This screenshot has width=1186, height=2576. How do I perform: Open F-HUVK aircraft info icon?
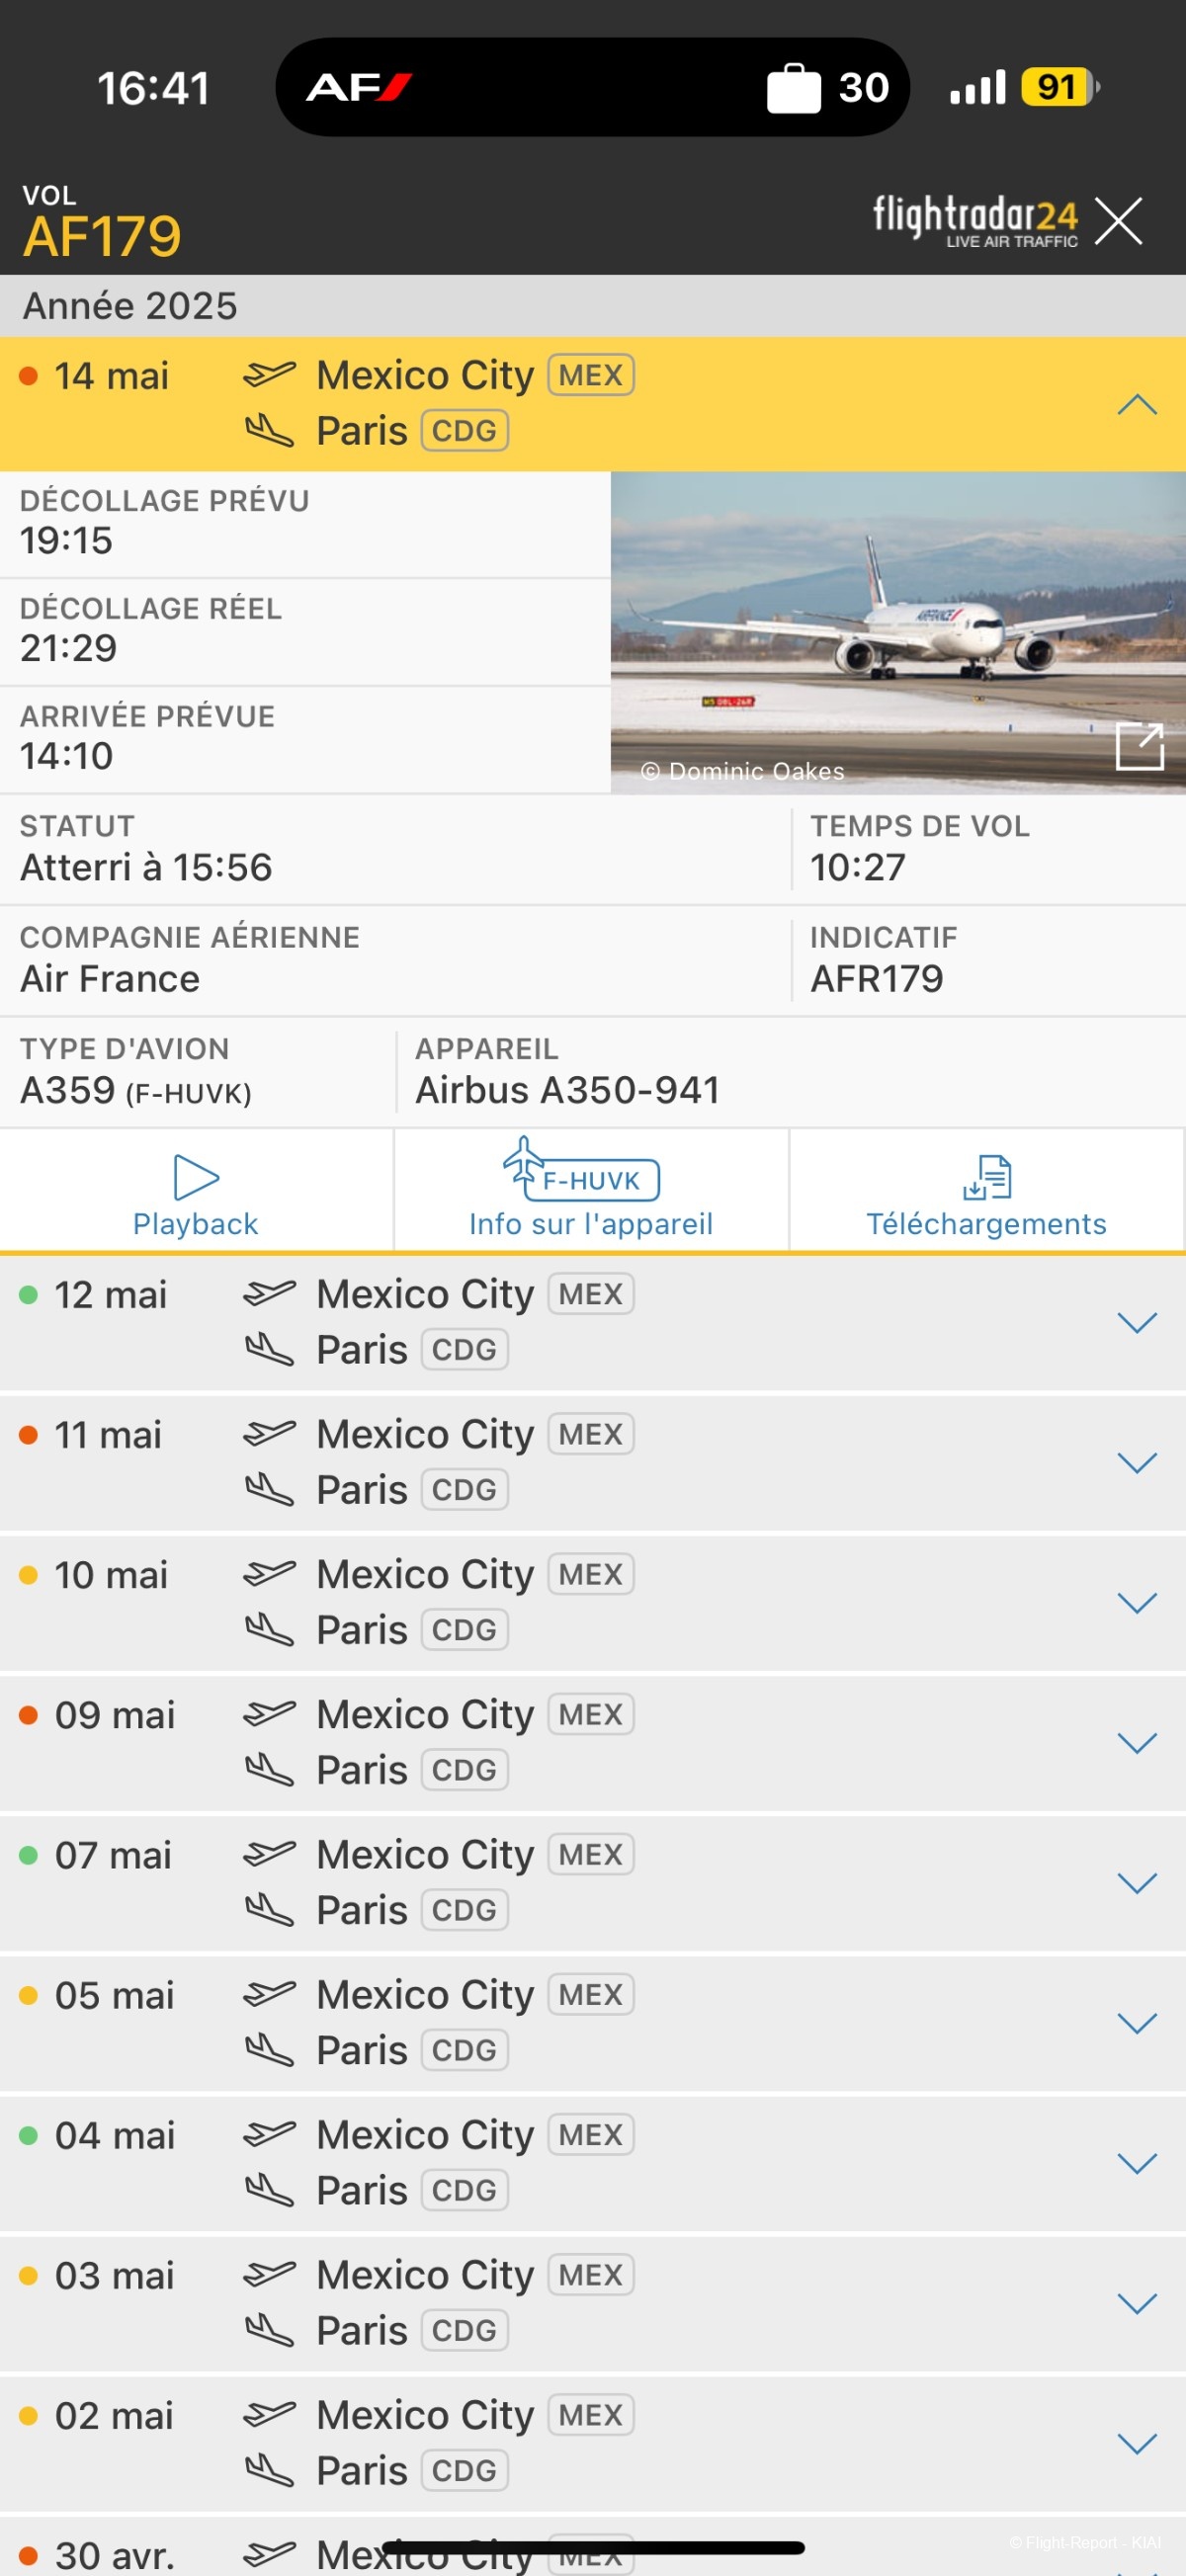(x=581, y=1169)
